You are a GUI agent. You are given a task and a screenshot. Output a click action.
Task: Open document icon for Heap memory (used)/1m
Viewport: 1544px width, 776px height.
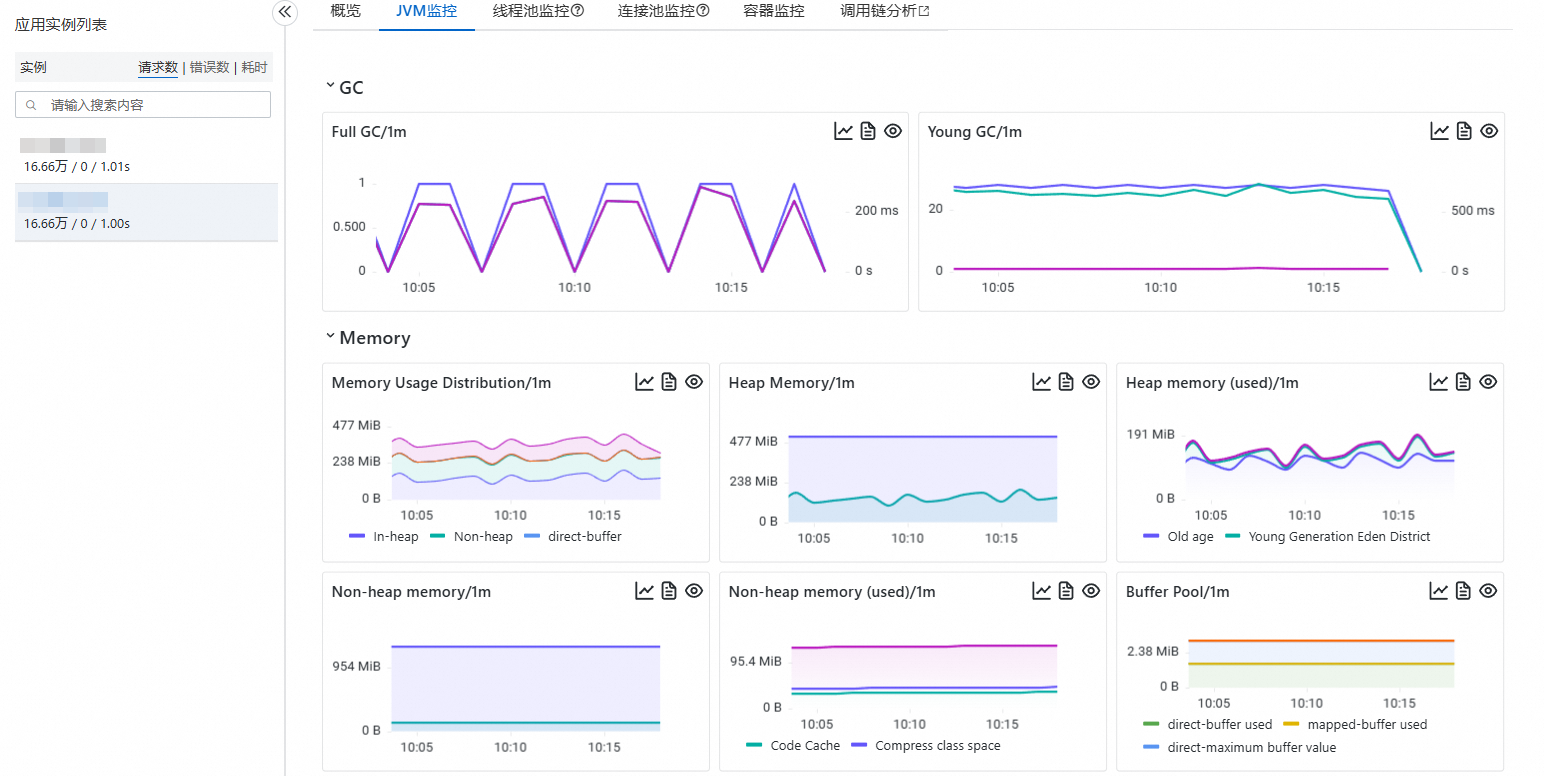click(1463, 382)
